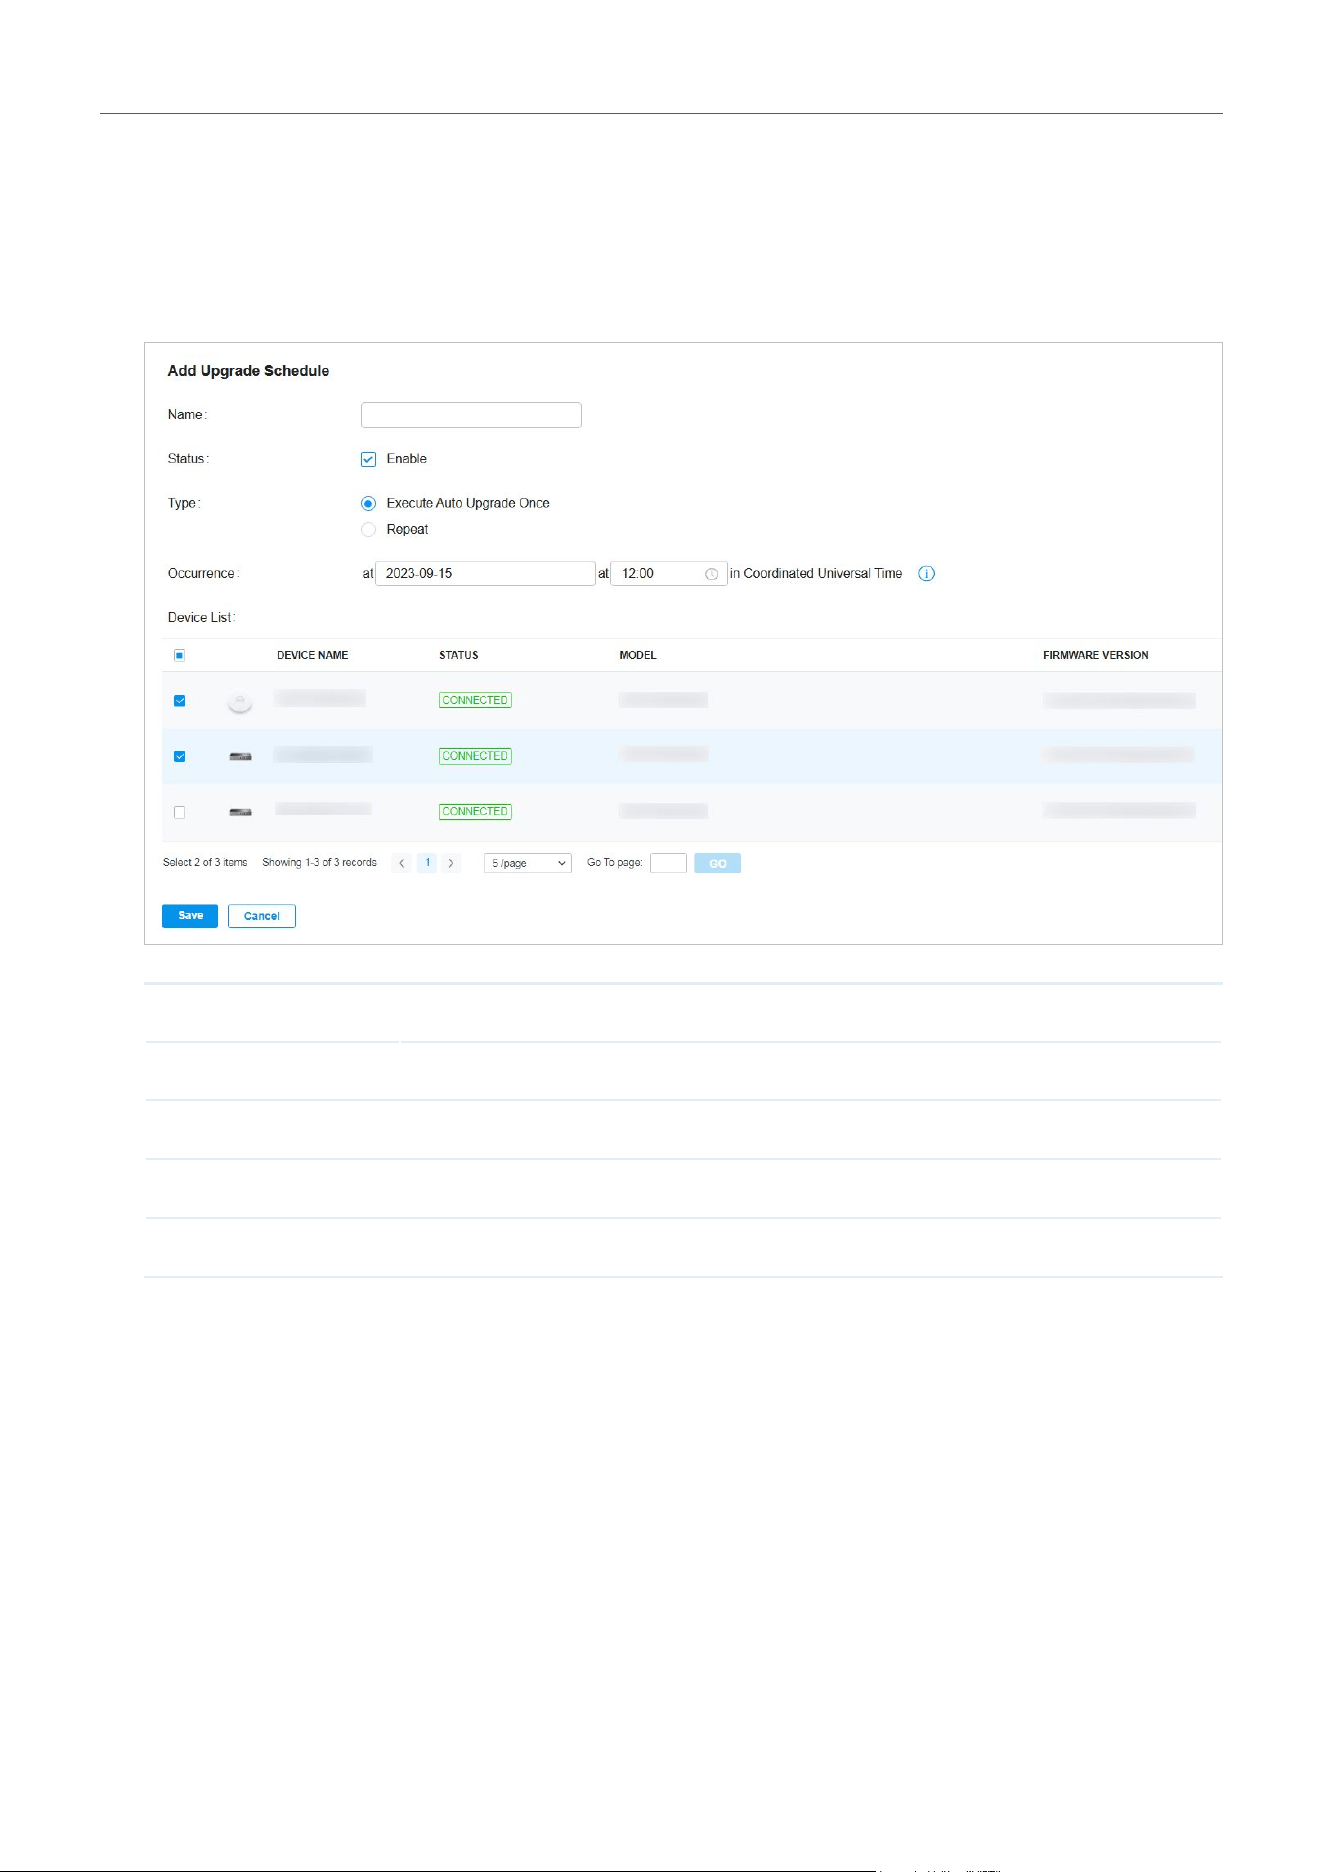
Task: Select Execute Auto Upgrade Once radio button
Action: (368, 504)
